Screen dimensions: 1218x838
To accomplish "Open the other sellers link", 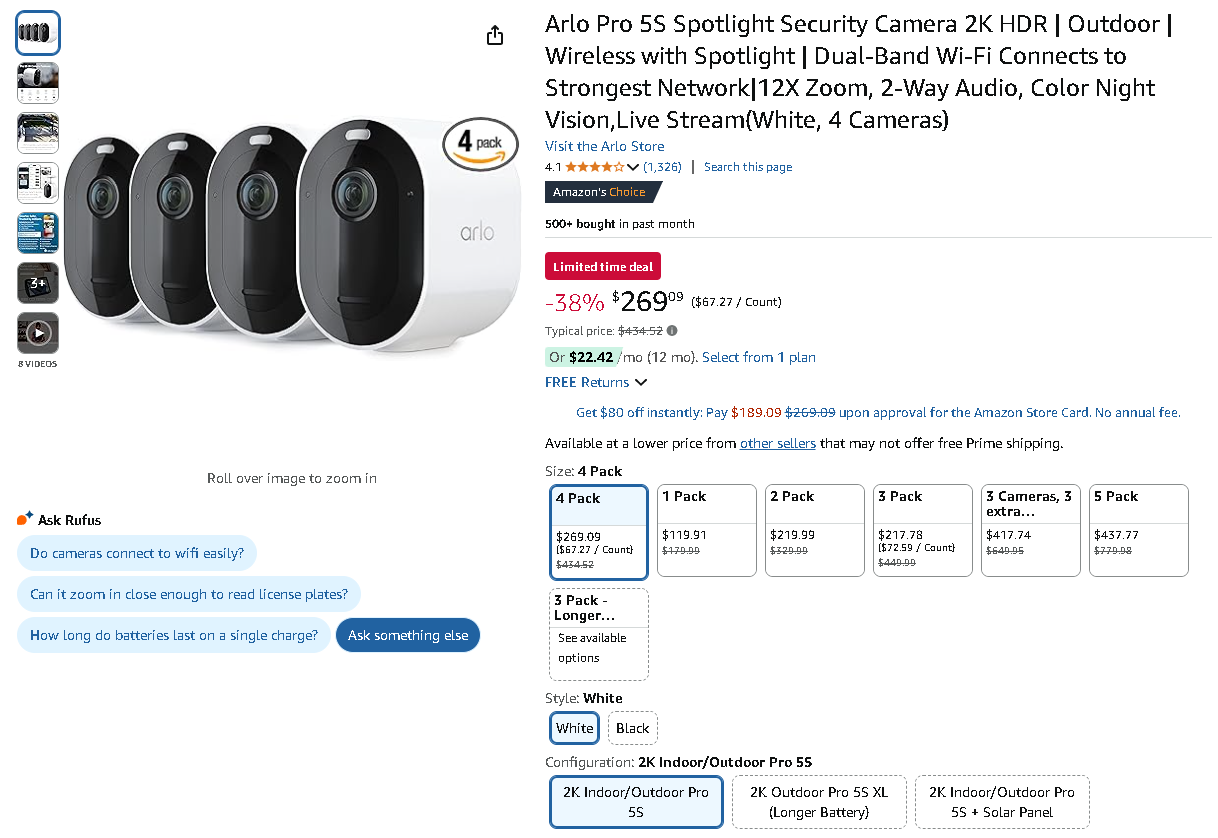I will click(x=777, y=443).
